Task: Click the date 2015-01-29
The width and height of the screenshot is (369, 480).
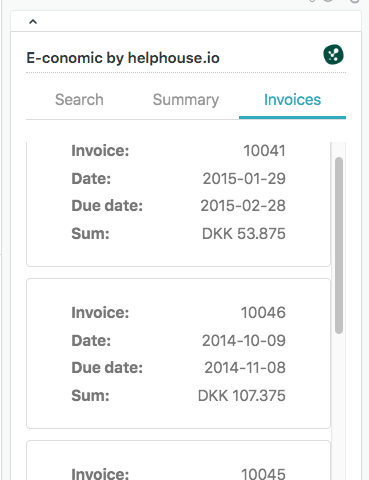Action: (244, 179)
